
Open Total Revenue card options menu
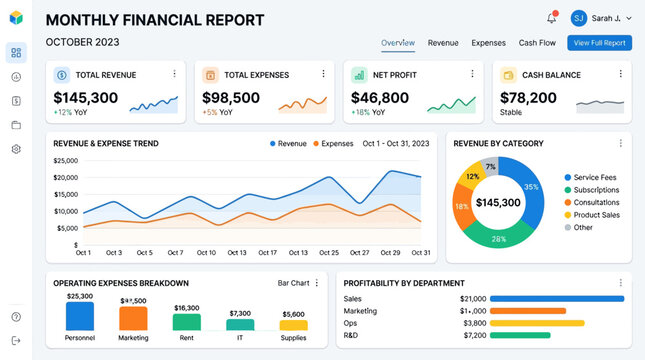174,74
